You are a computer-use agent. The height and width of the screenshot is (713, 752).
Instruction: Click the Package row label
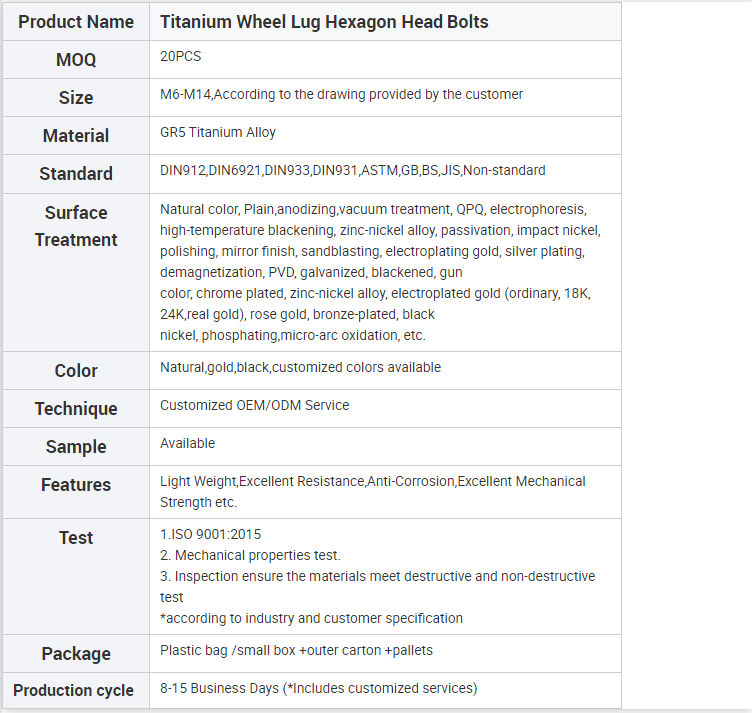click(x=76, y=654)
